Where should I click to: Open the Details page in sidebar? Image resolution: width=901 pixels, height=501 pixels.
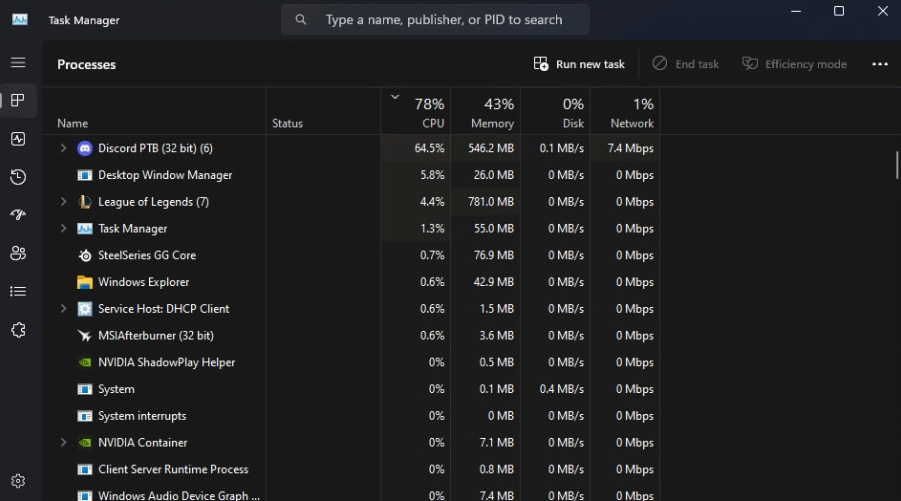18,291
